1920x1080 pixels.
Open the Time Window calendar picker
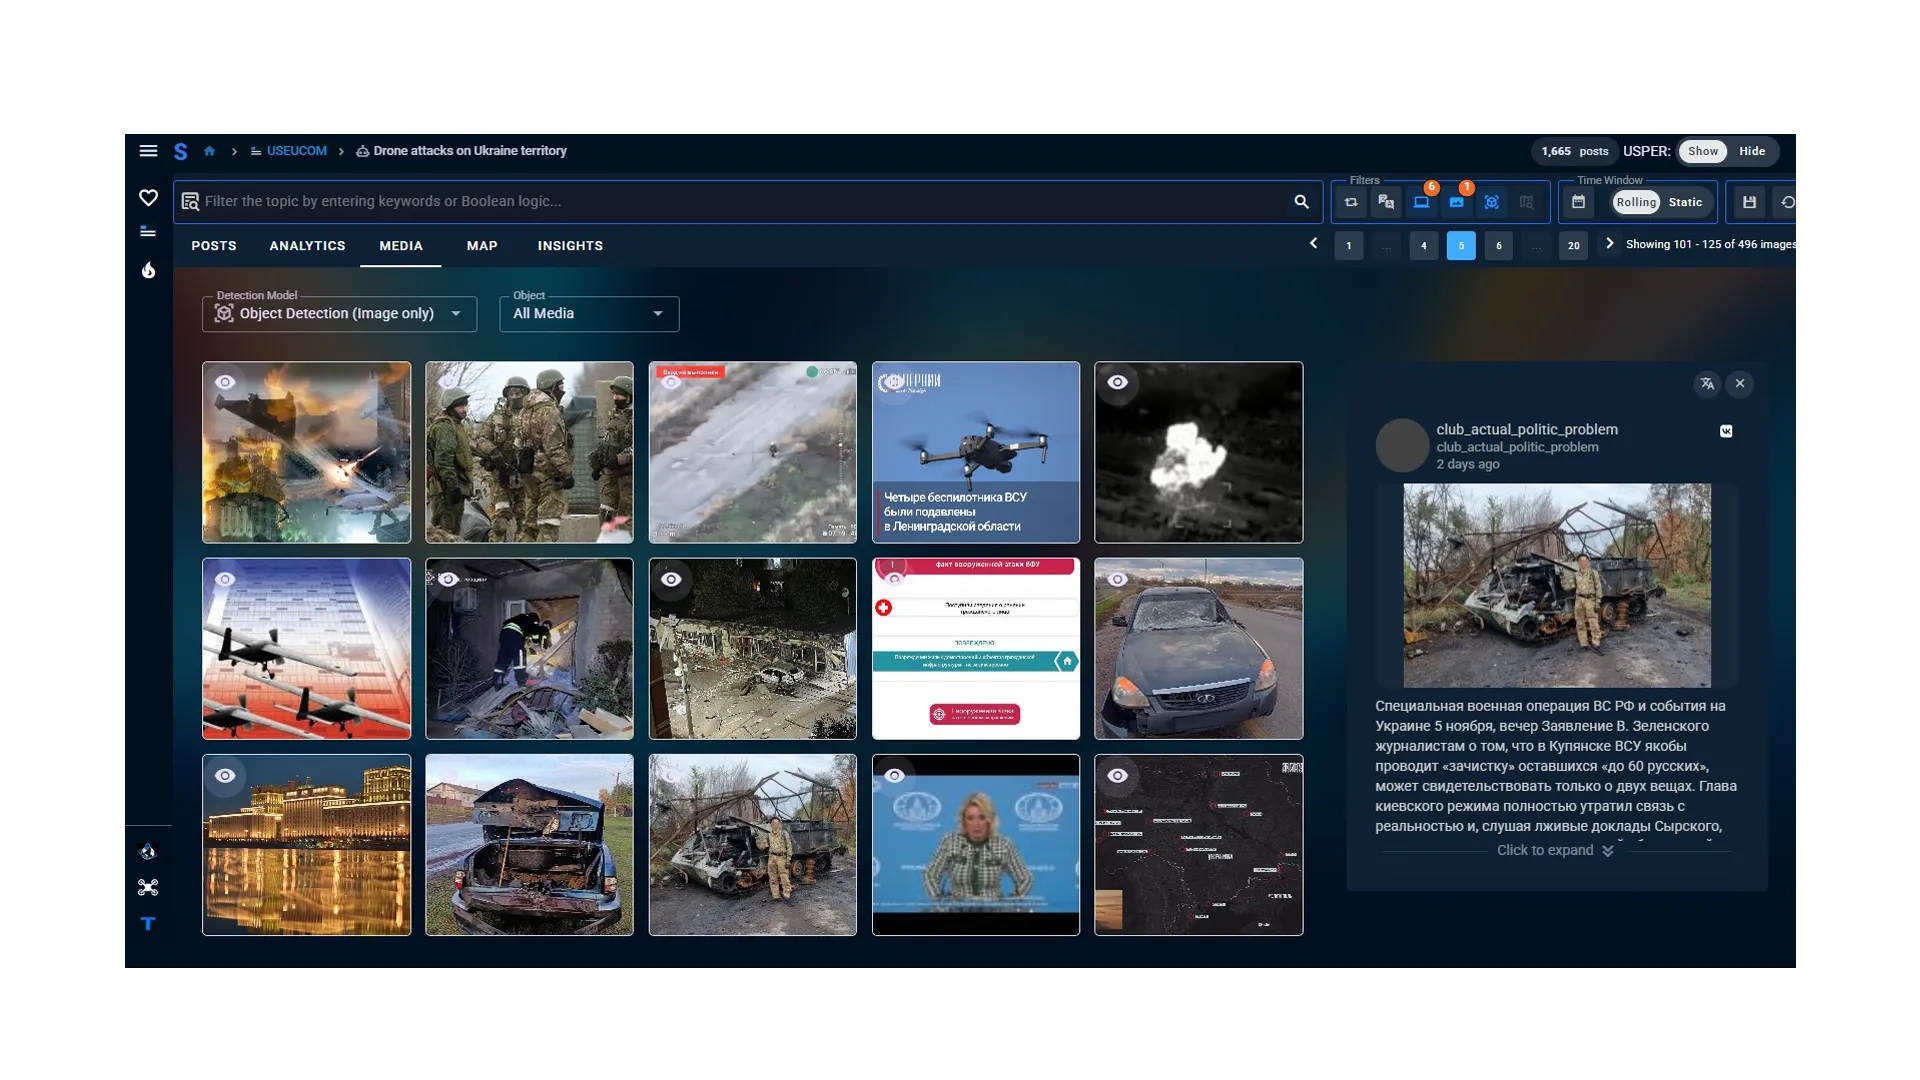[x=1578, y=202]
